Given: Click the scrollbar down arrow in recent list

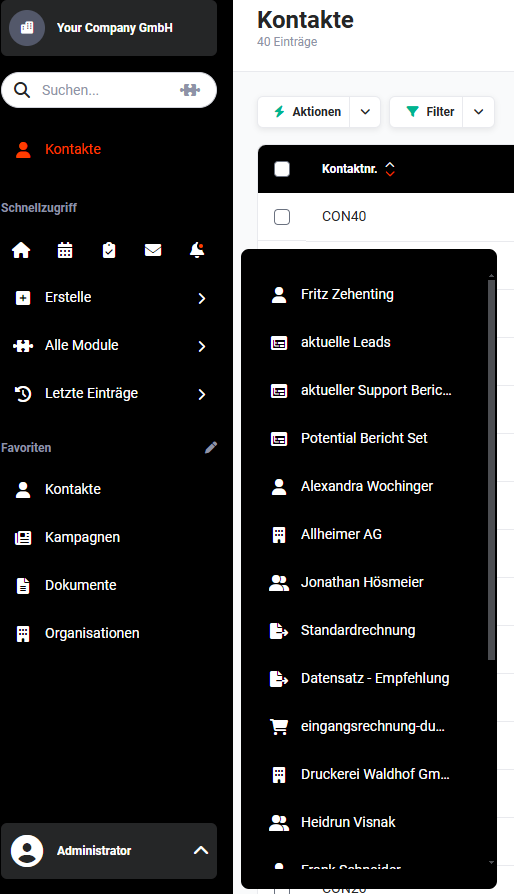Looking at the screenshot, I should click(x=492, y=863).
